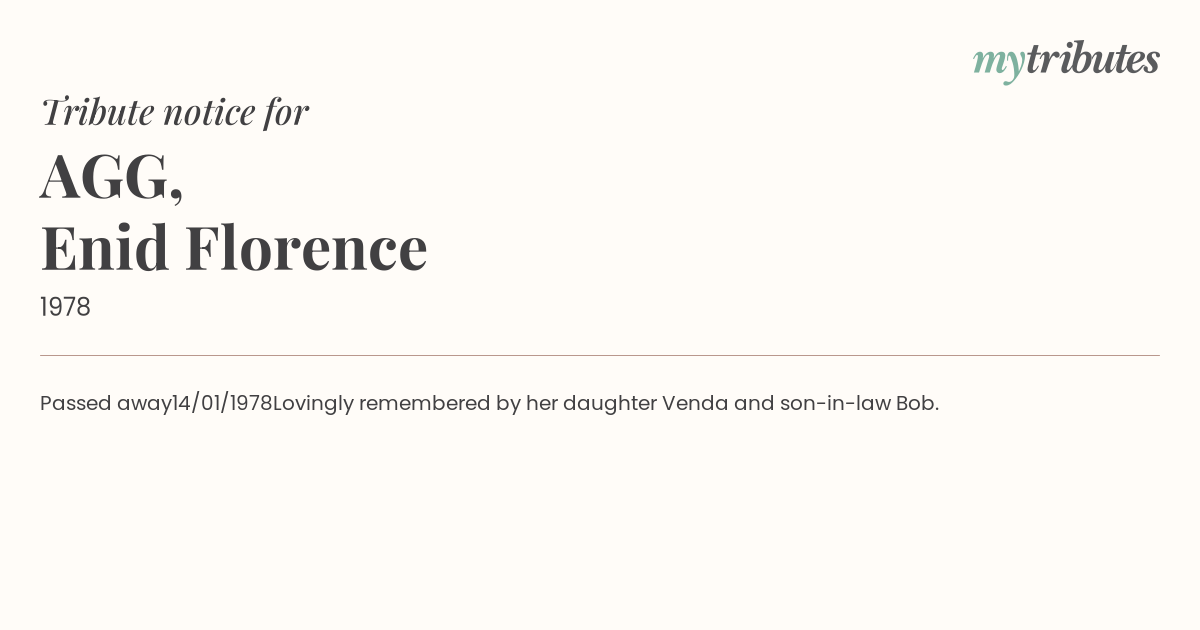Click the mytributes logo
Image resolution: width=1200 pixels, height=630 pixels.
coord(1066,60)
